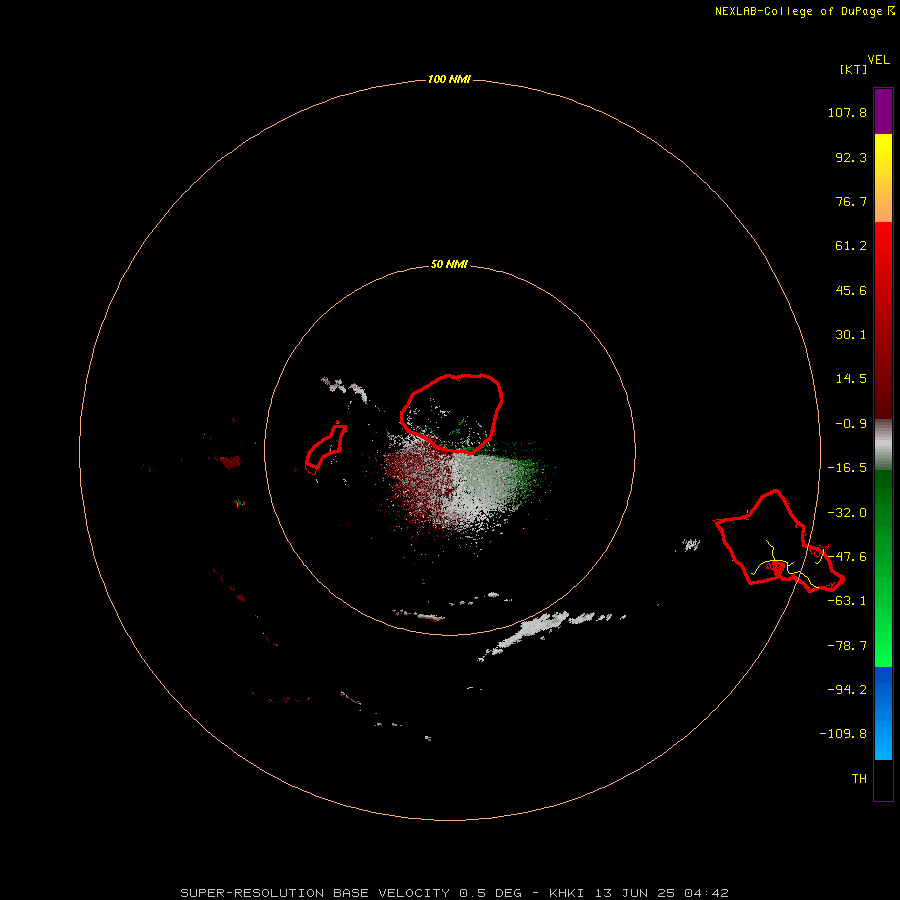Click the 76.7 velocity scale value
Screen dimensions: 900x900
(x=851, y=201)
